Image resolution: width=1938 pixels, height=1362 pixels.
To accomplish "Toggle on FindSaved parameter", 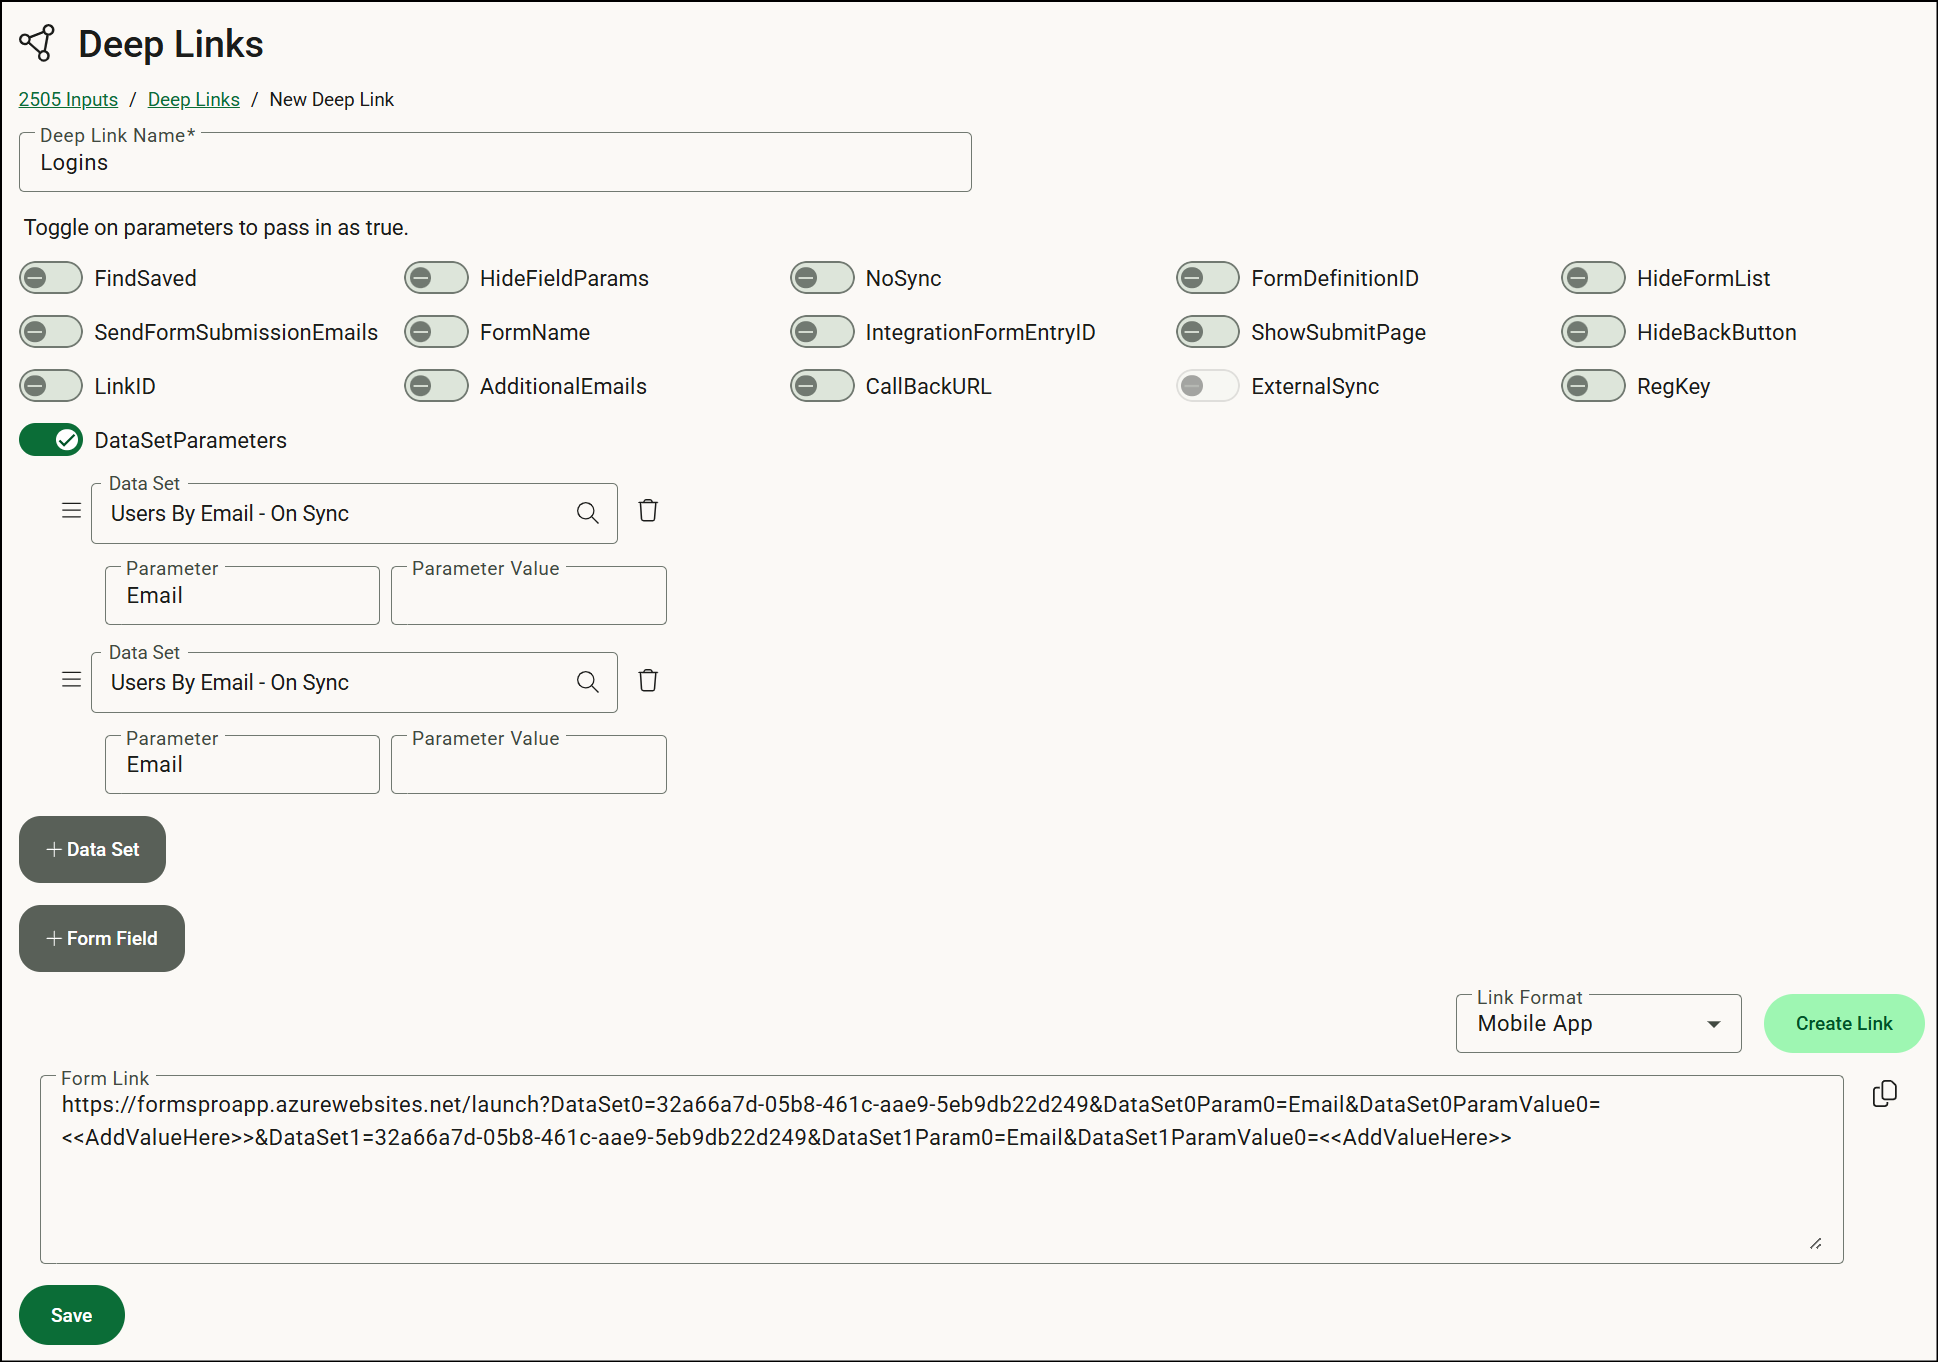I will coord(51,278).
